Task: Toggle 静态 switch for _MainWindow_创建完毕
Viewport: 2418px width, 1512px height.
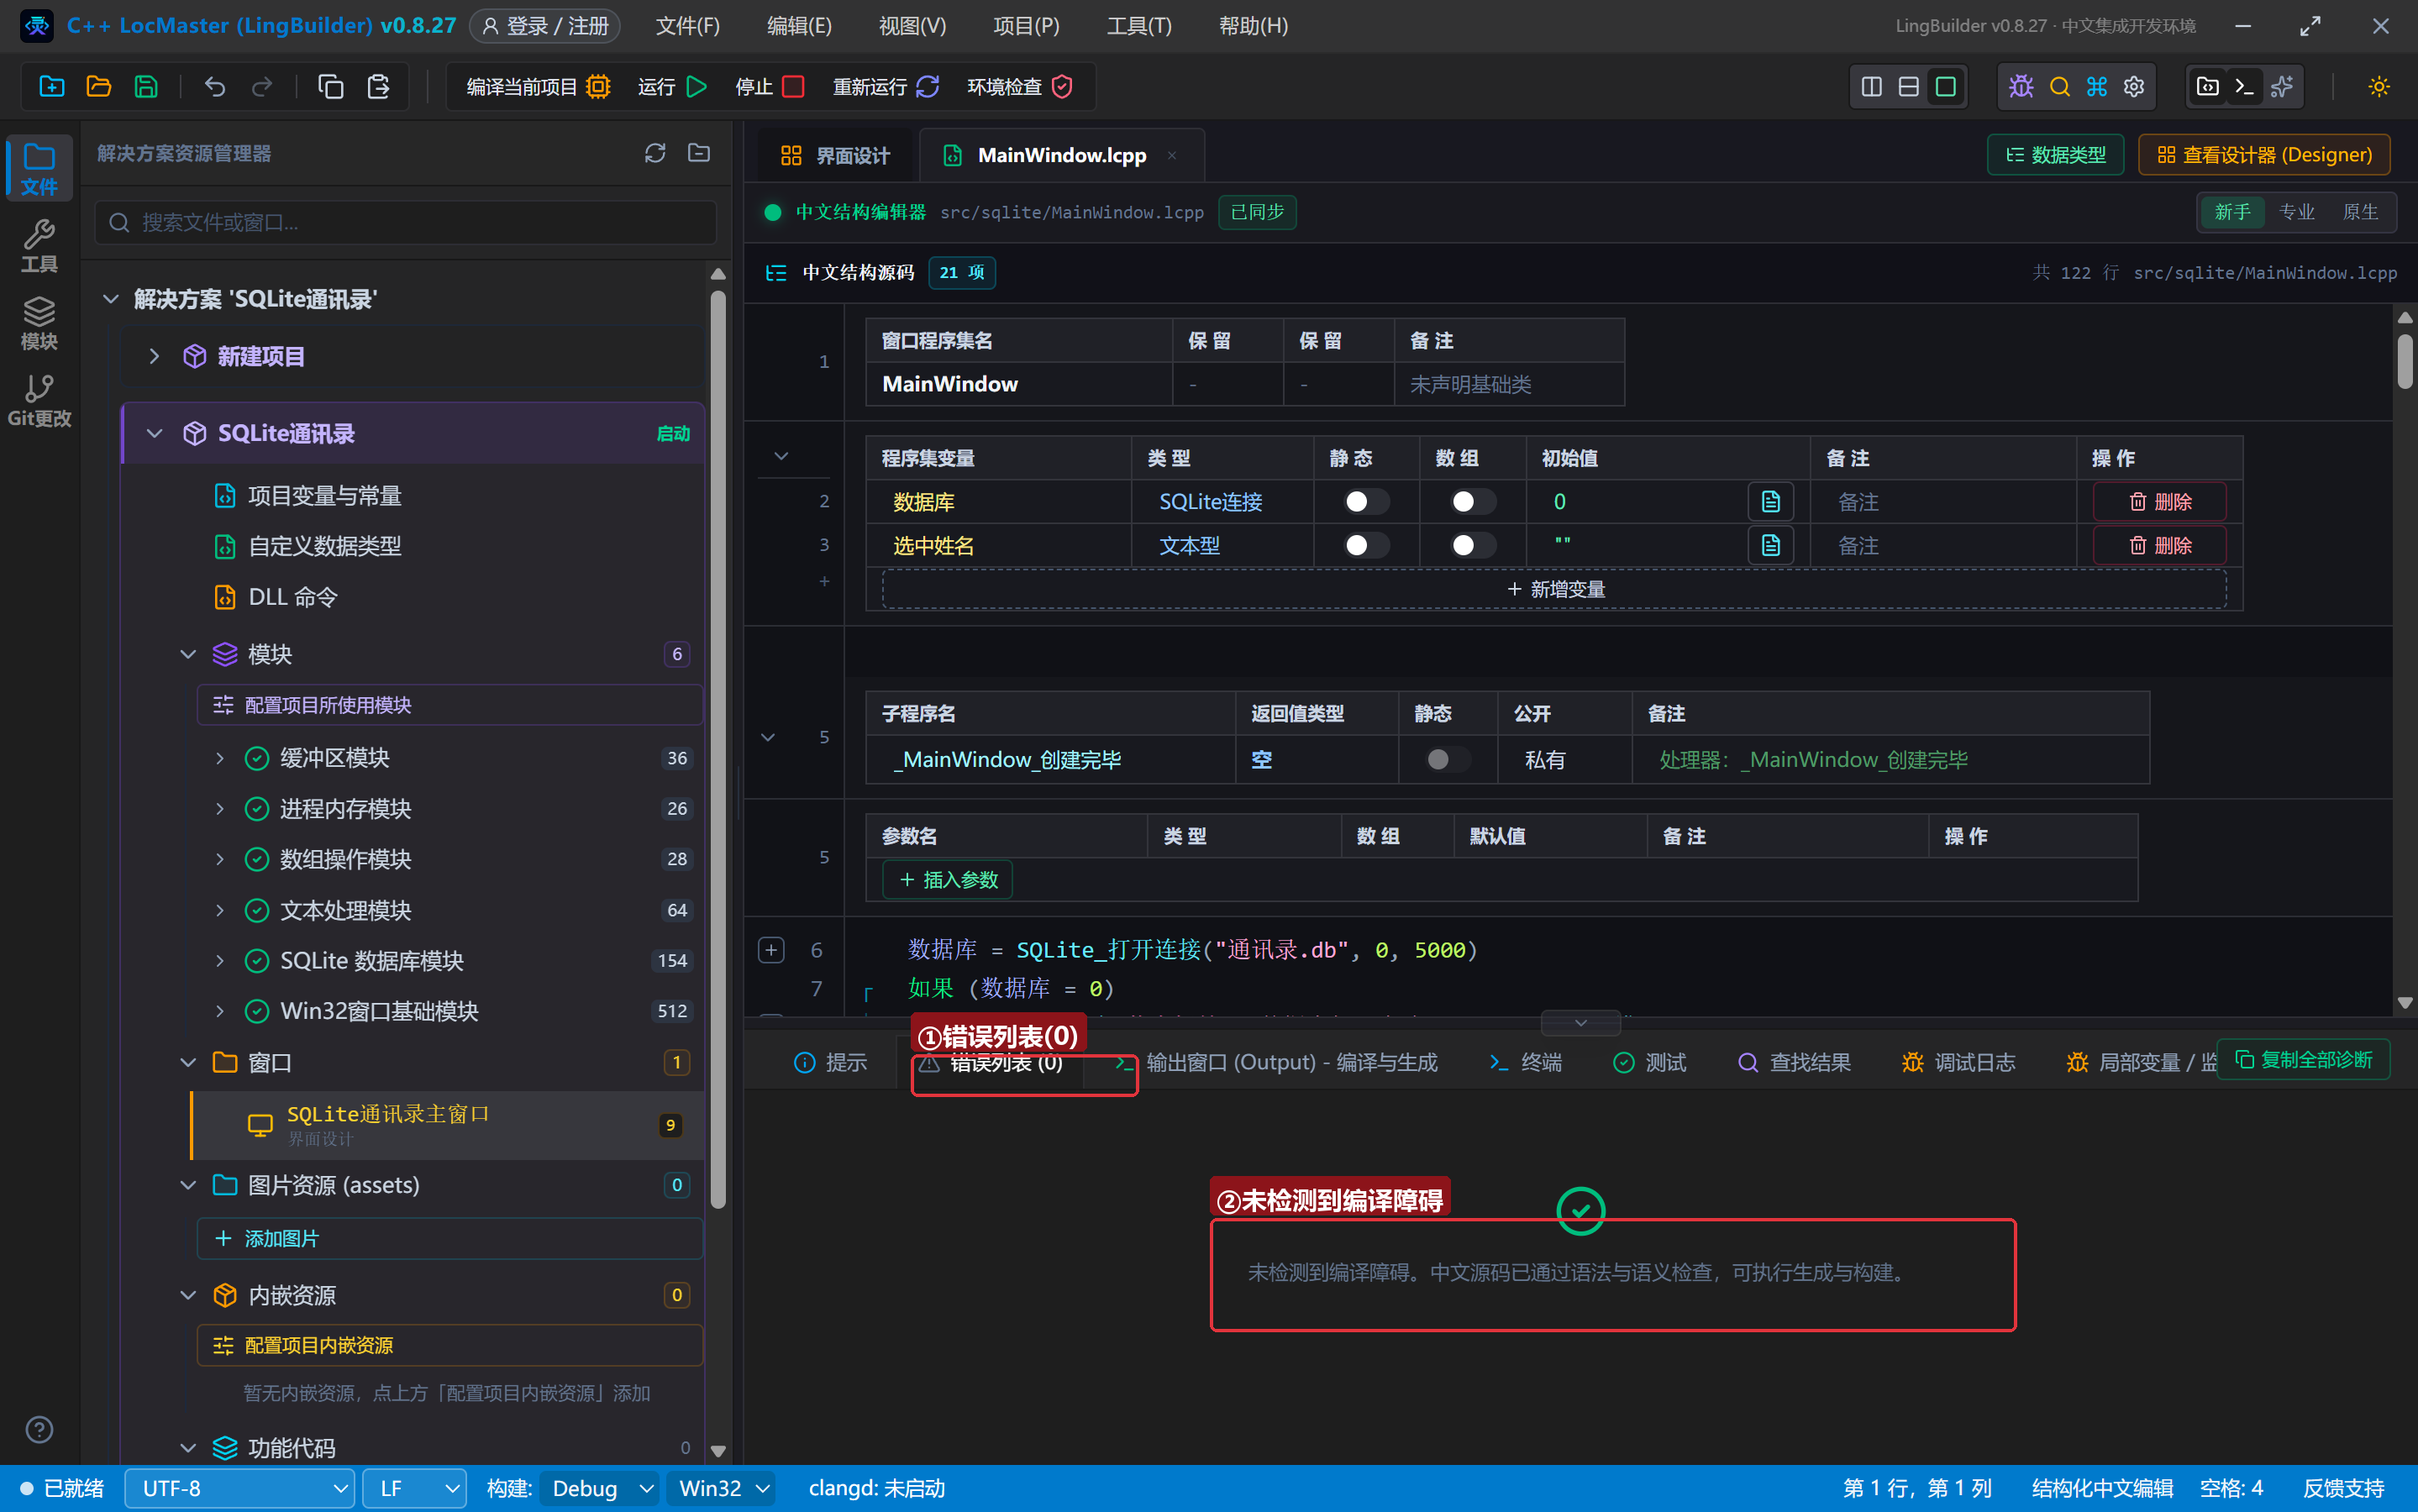Action: [x=1447, y=760]
